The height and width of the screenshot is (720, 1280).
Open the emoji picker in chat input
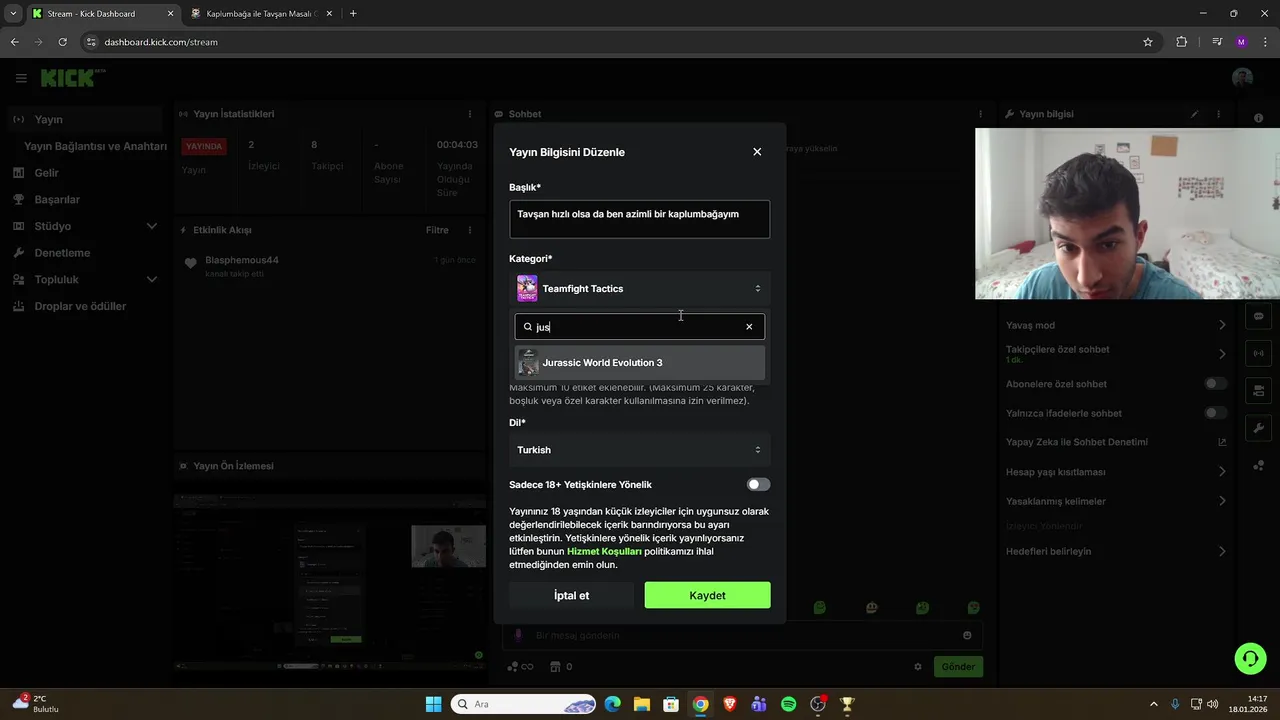coord(967,635)
